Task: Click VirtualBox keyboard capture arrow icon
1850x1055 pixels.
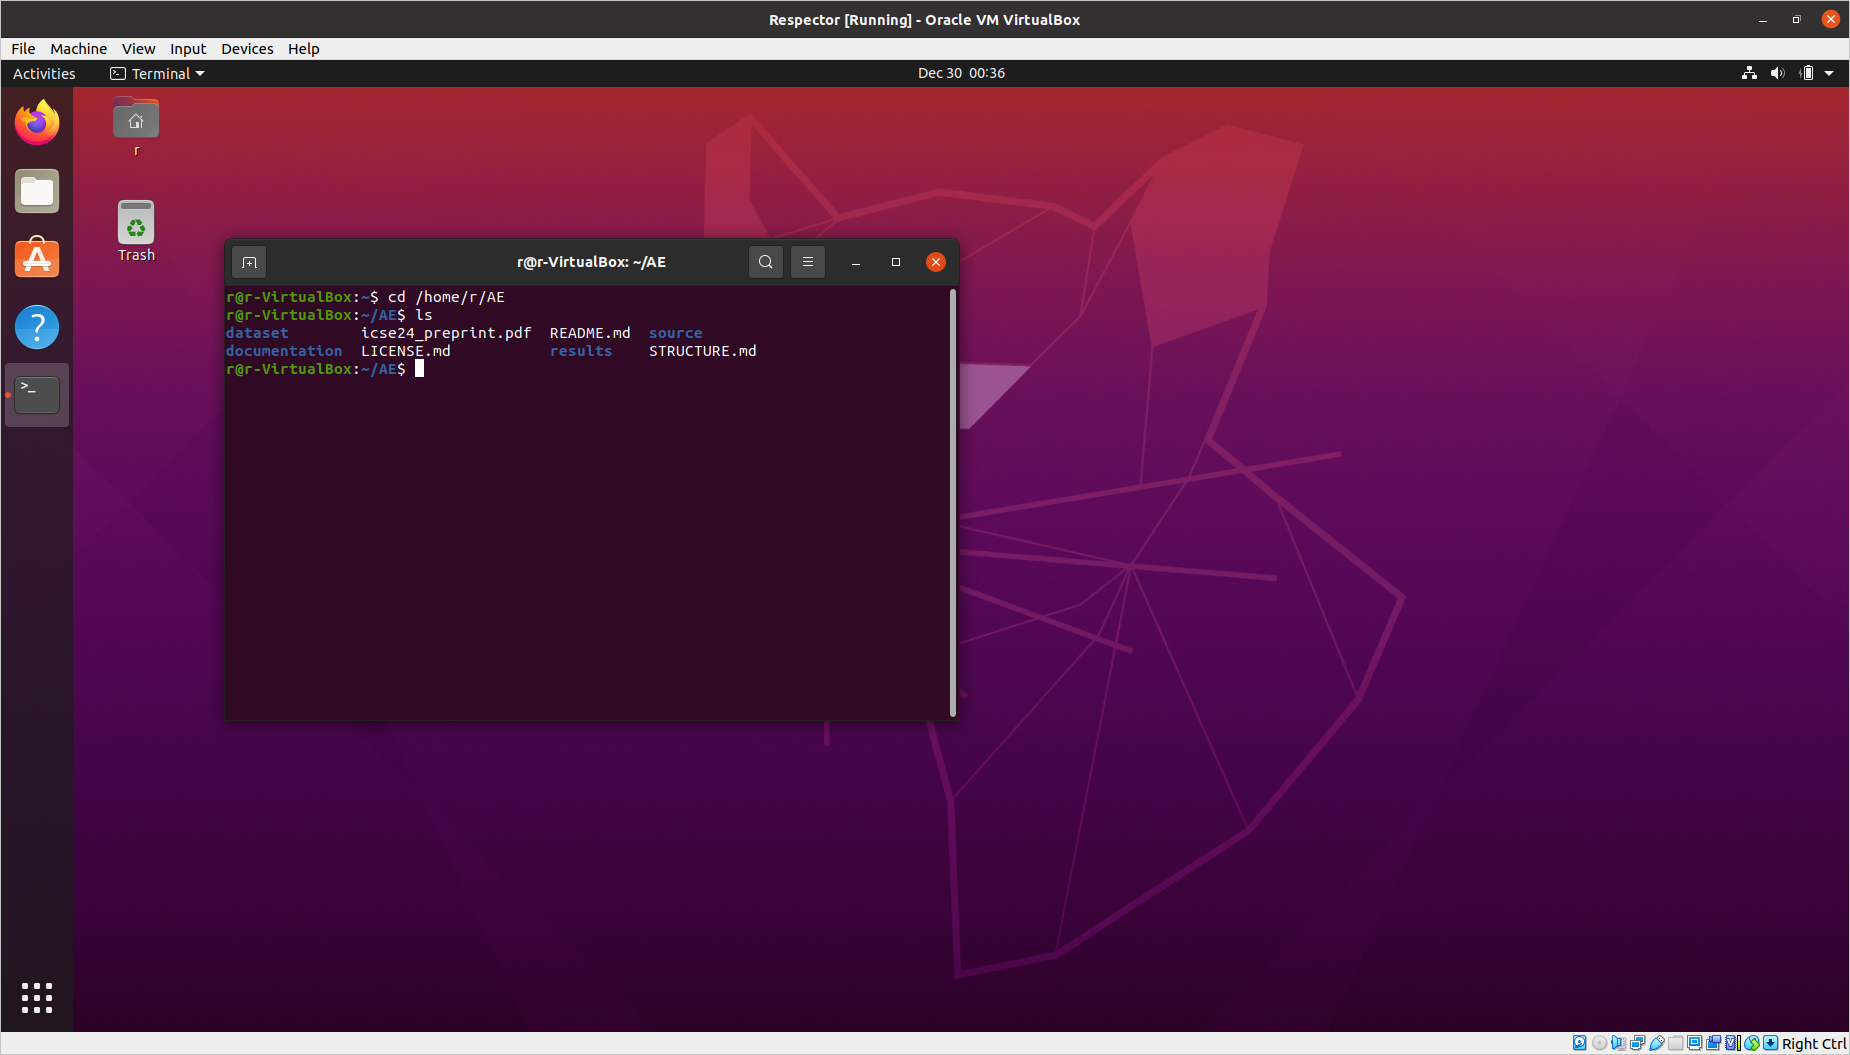Action: tap(1771, 1043)
